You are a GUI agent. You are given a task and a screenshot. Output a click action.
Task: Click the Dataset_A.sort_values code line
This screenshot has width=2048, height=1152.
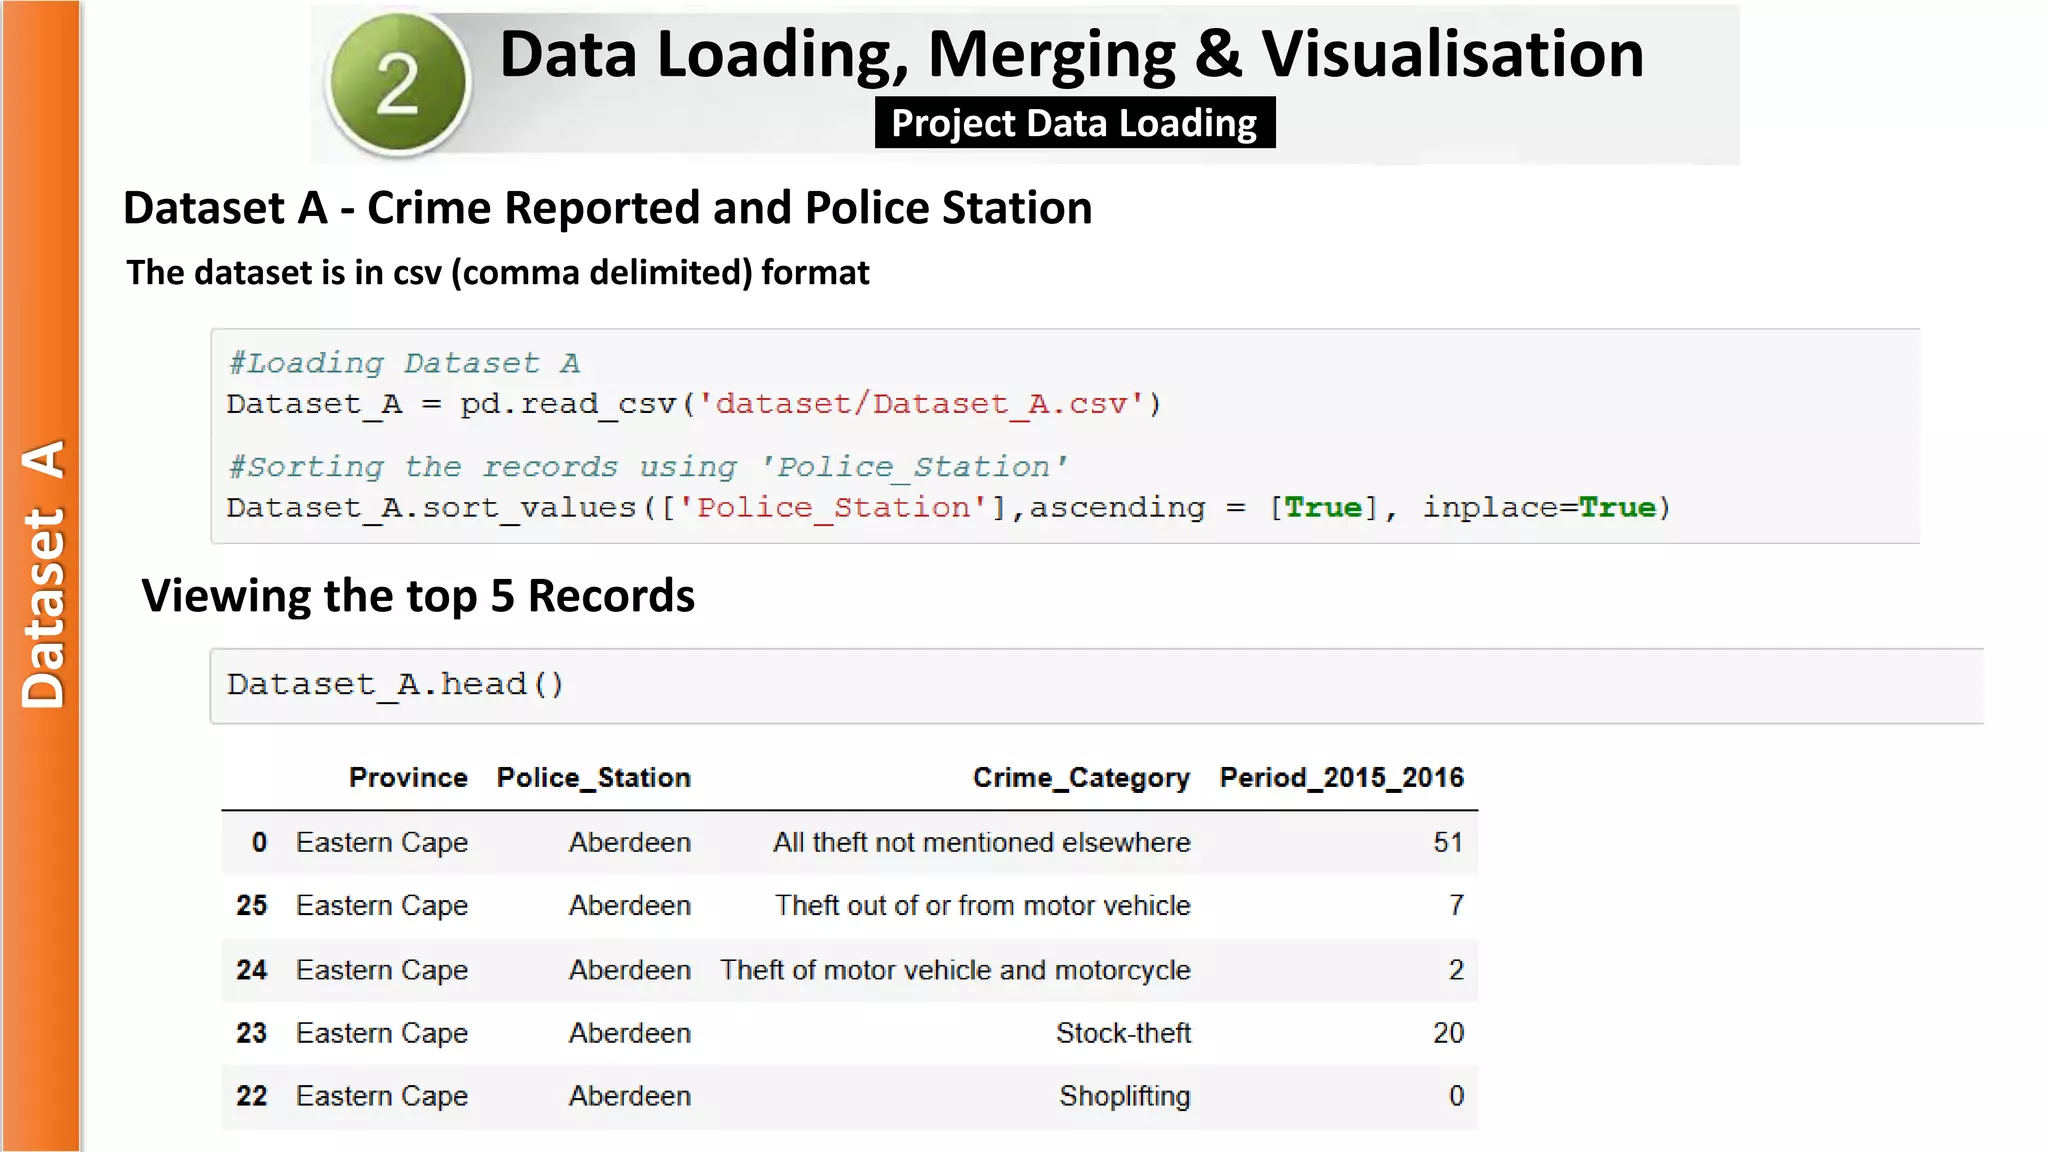pos(948,508)
